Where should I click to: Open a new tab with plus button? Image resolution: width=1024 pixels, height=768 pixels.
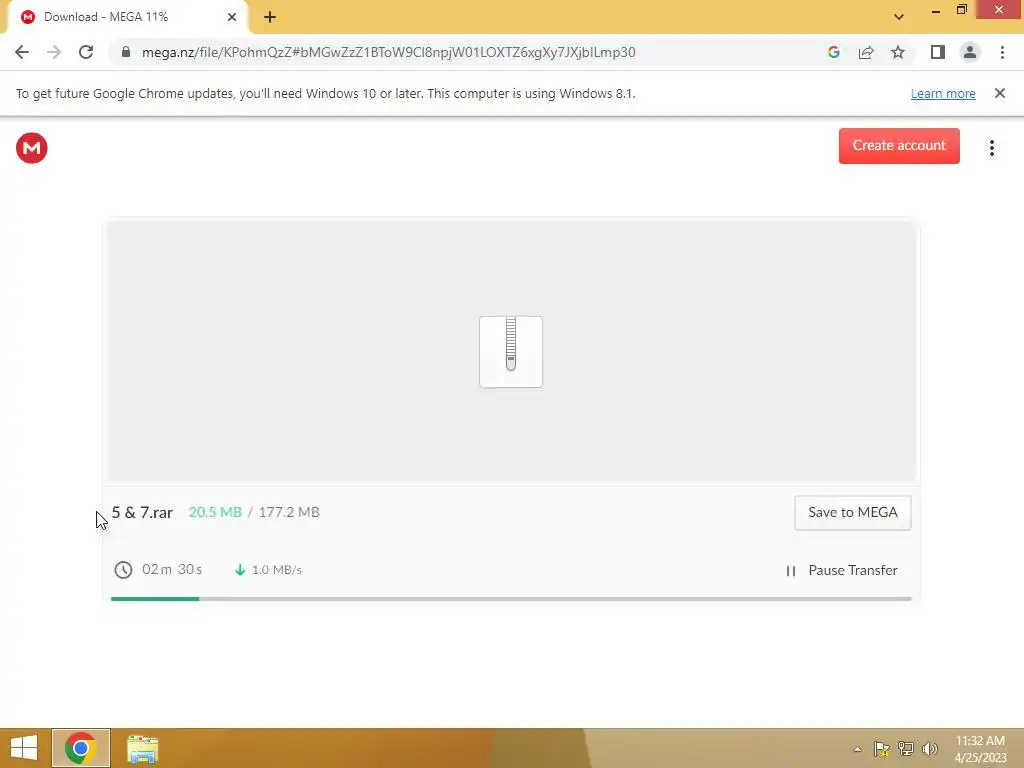270,17
